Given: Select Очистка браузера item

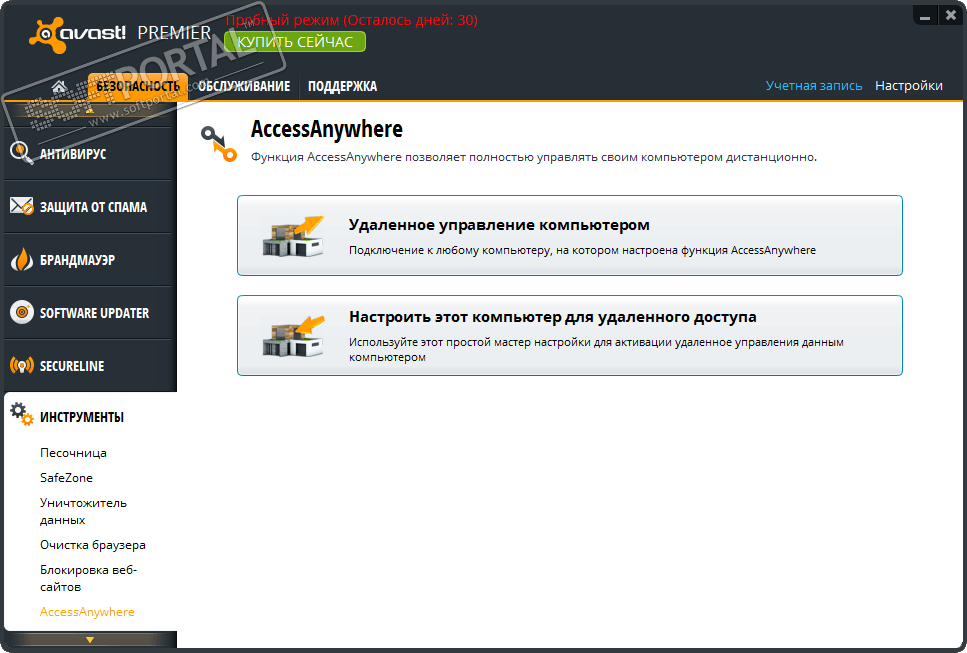Looking at the screenshot, I should click(93, 545).
